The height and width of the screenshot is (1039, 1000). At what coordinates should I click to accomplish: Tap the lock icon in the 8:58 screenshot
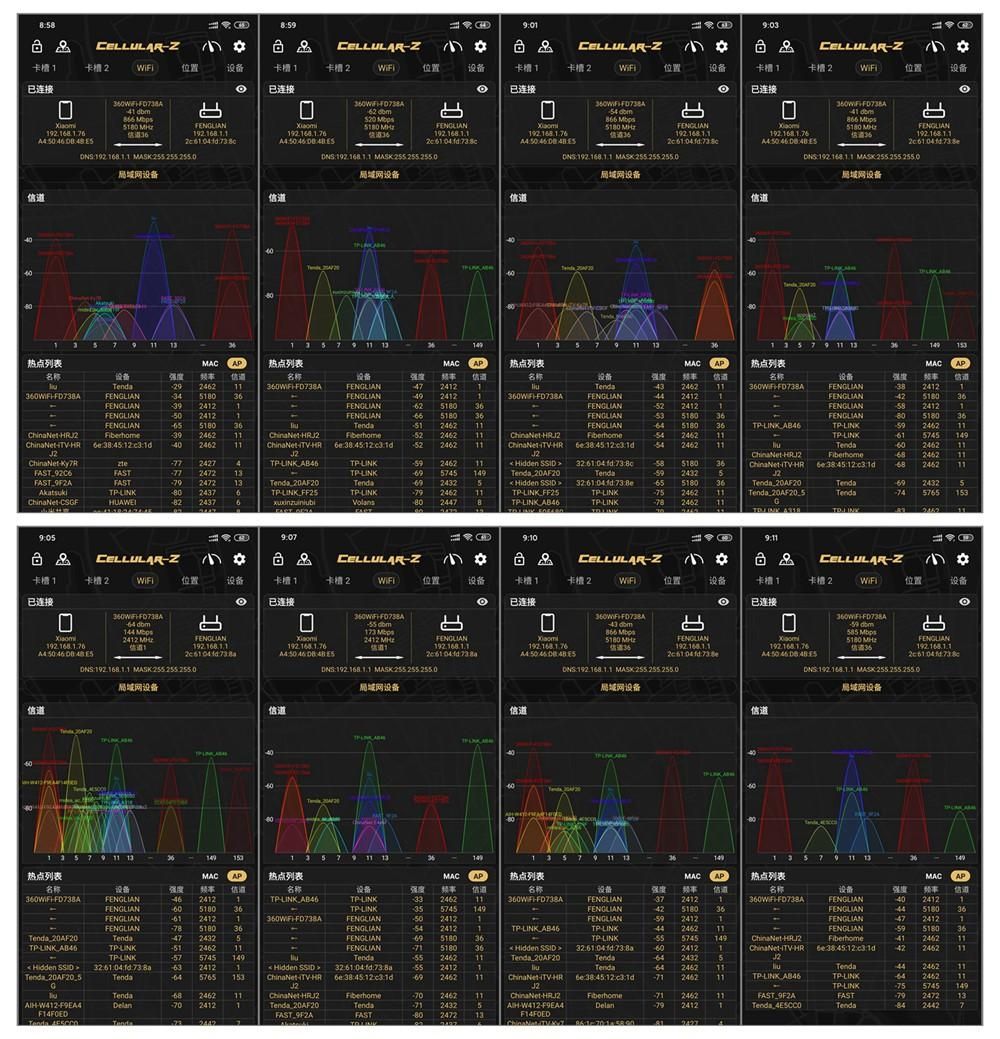(x=37, y=46)
